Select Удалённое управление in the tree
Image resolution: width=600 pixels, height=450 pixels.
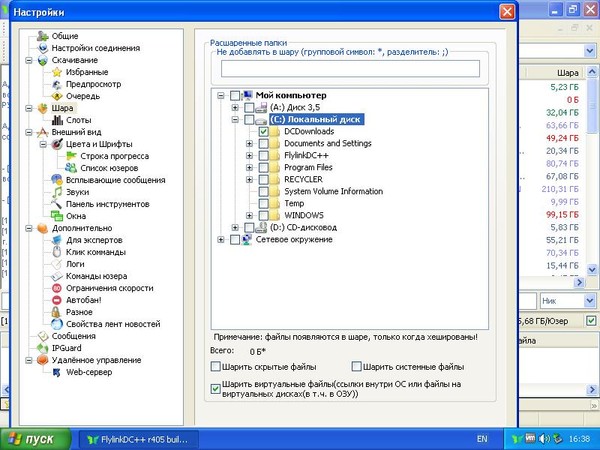(96, 360)
